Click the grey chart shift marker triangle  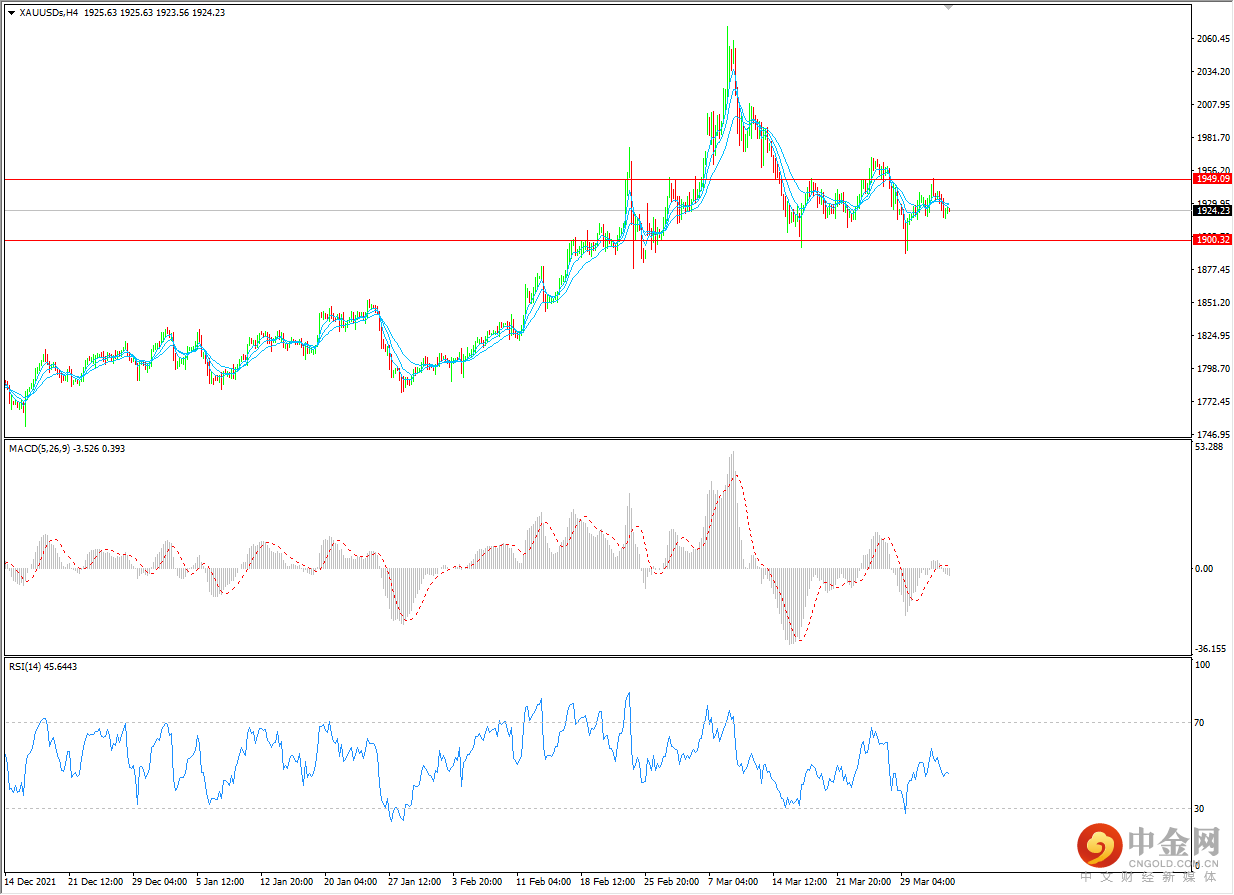pyautogui.click(x=949, y=6)
